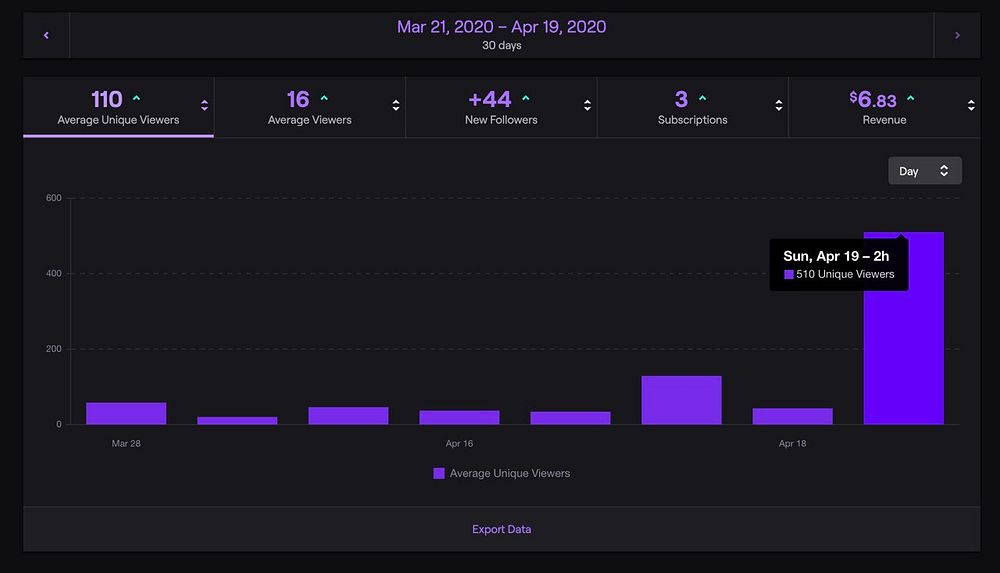
Task: Expand Revenue metric selector arrows
Action: pos(971,105)
